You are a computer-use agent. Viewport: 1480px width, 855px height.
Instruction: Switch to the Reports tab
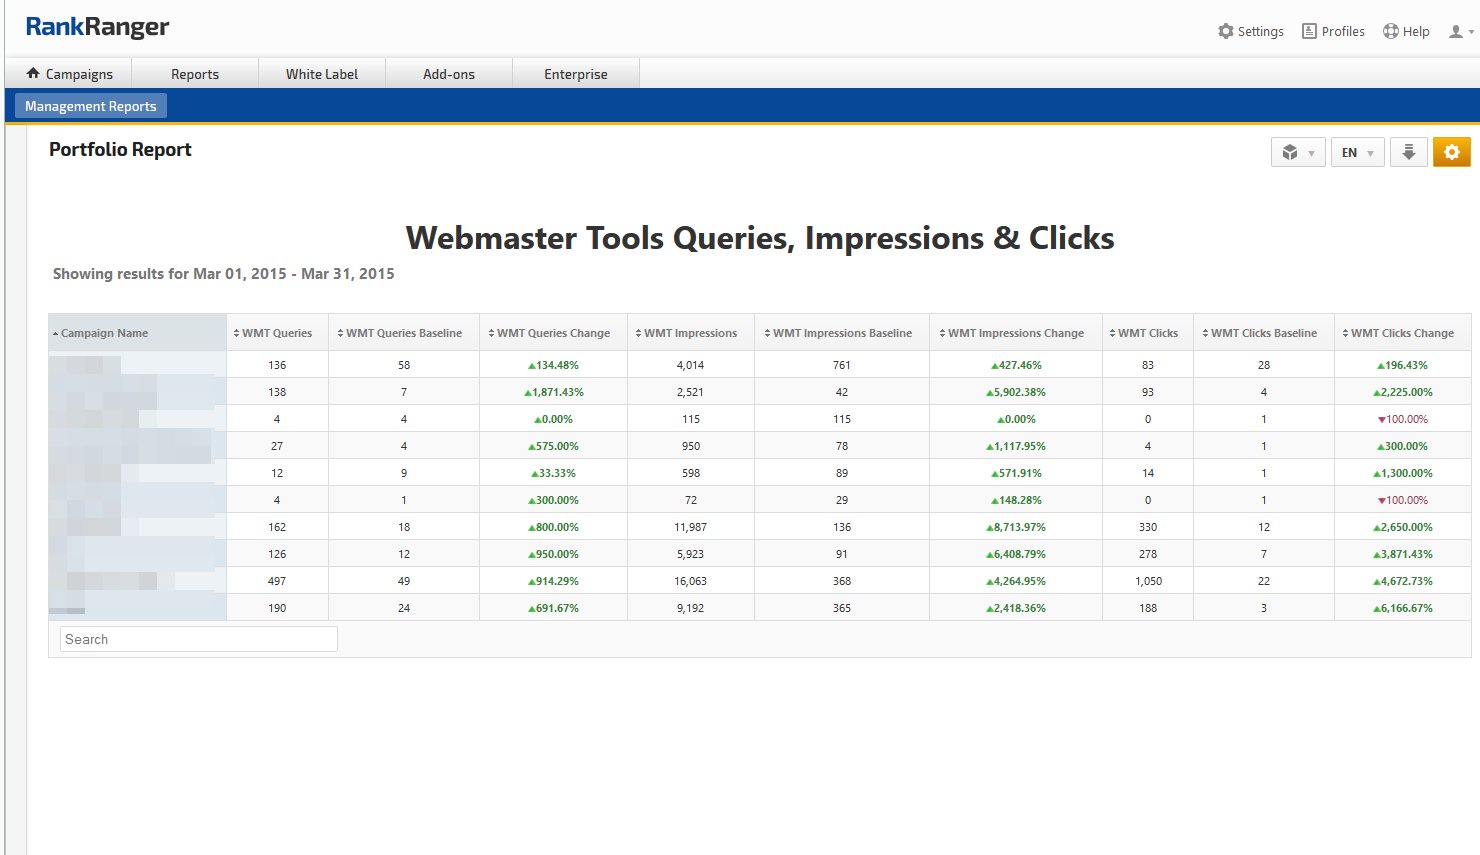[195, 74]
